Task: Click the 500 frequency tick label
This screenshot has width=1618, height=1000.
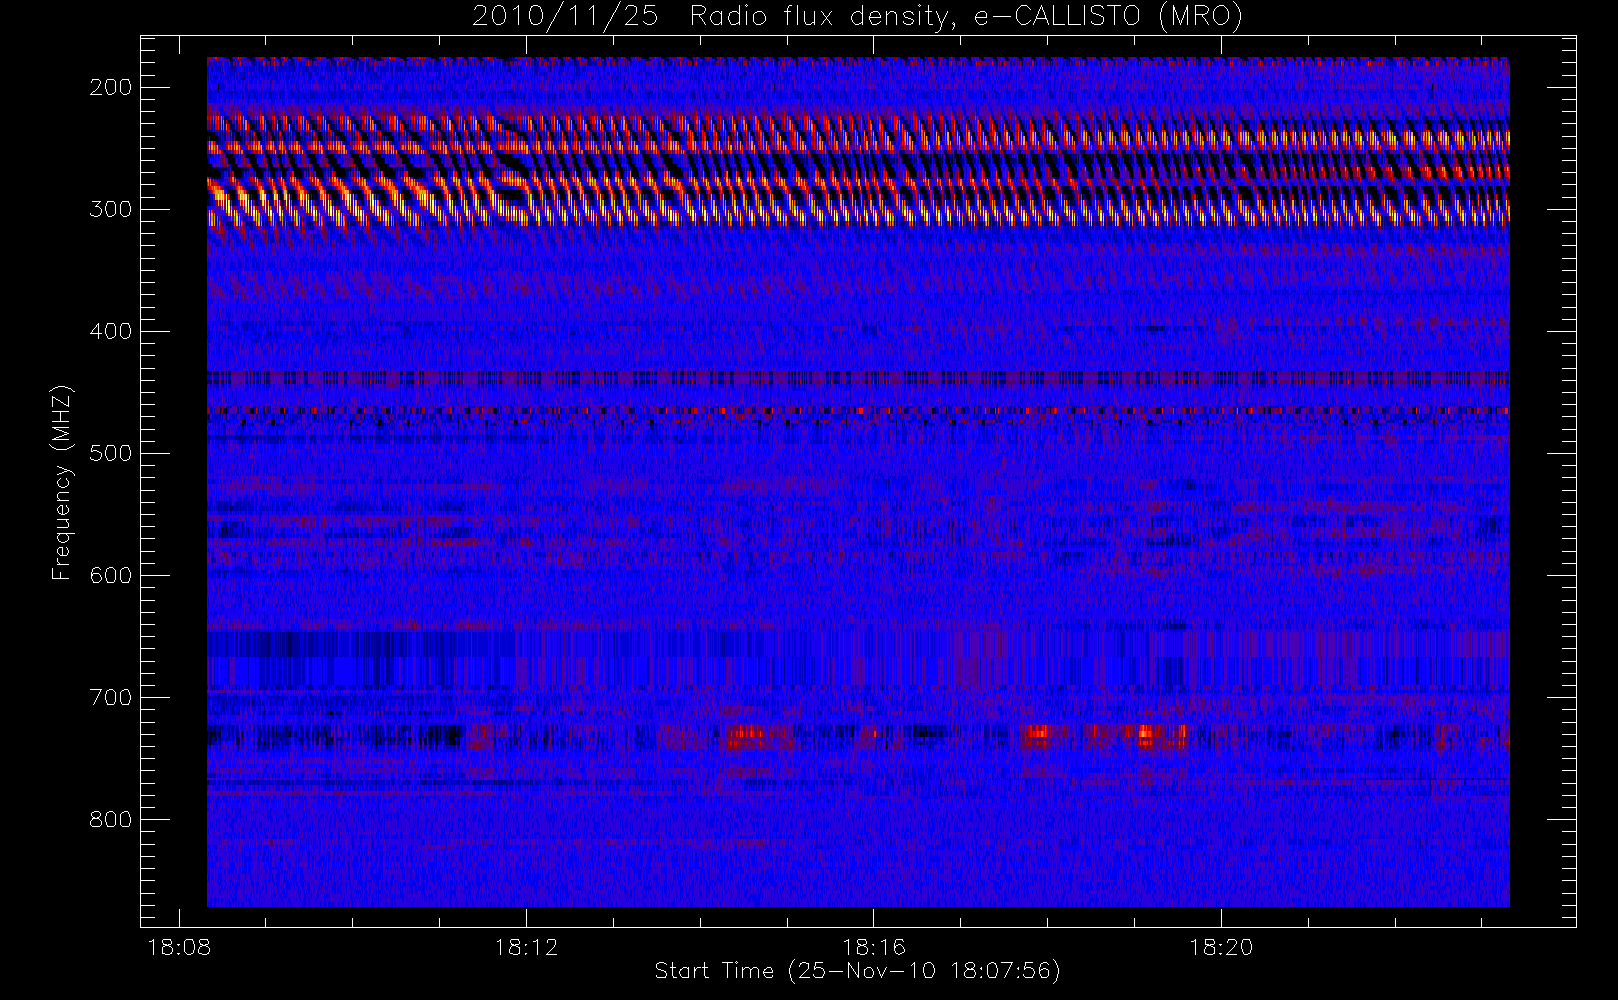Action: [x=111, y=453]
